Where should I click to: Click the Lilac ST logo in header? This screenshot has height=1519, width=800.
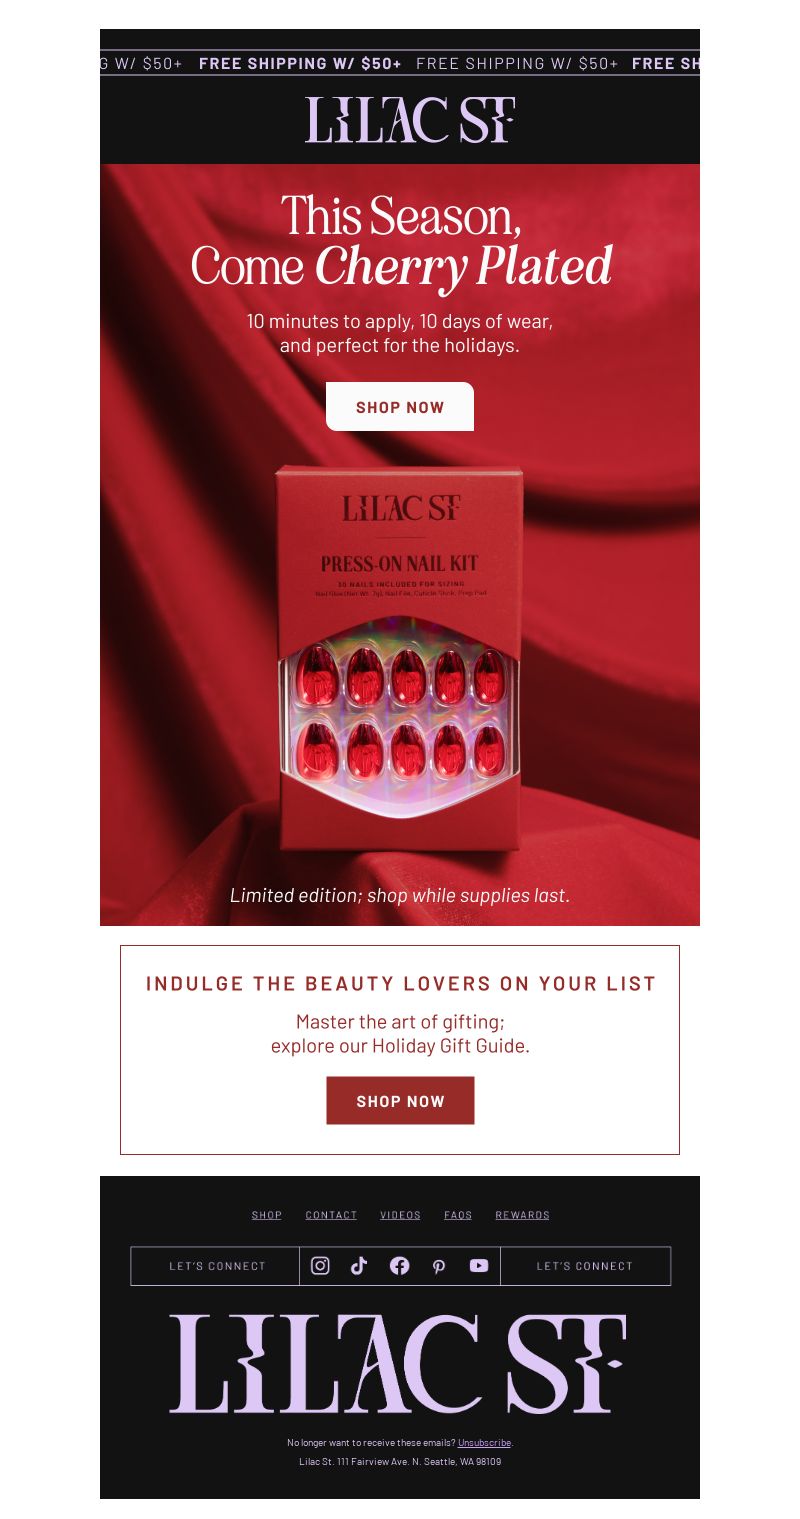coord(409,120)
